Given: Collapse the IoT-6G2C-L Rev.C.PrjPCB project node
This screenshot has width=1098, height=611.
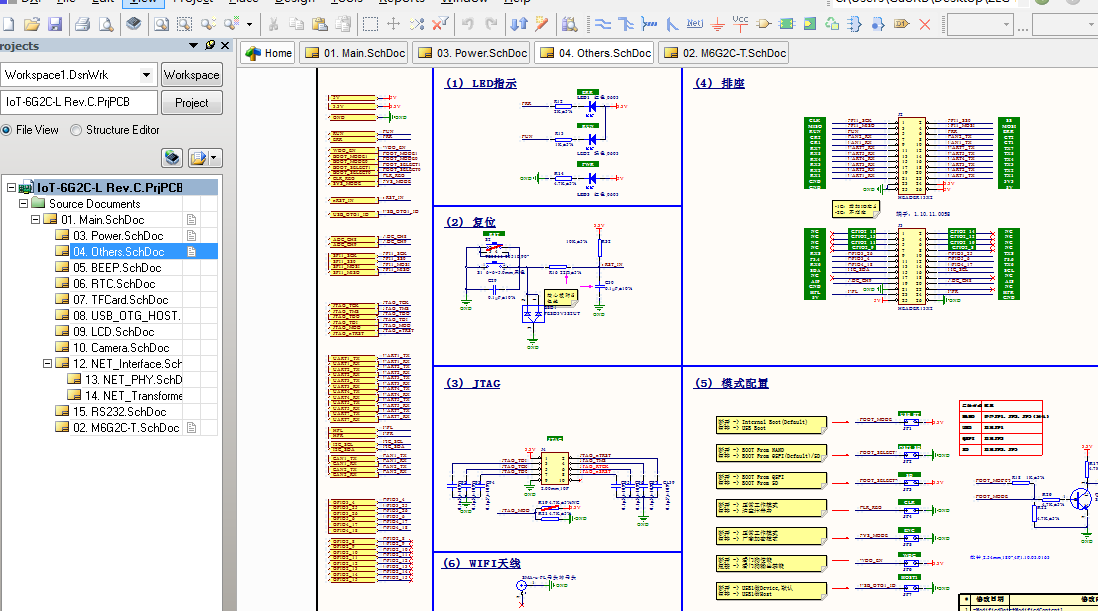Looking at the screenshot, I should tap(11, 188).
